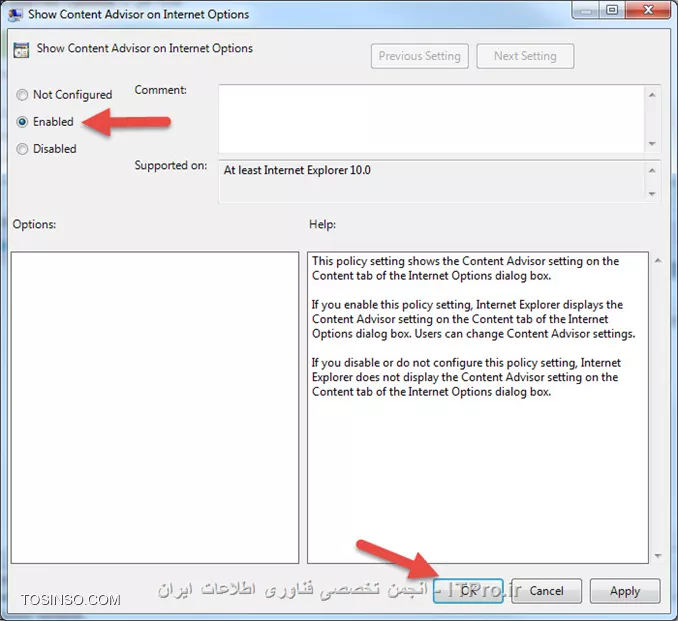Click the title bar window icon
The image size is (678, 621).
point(16,14)
